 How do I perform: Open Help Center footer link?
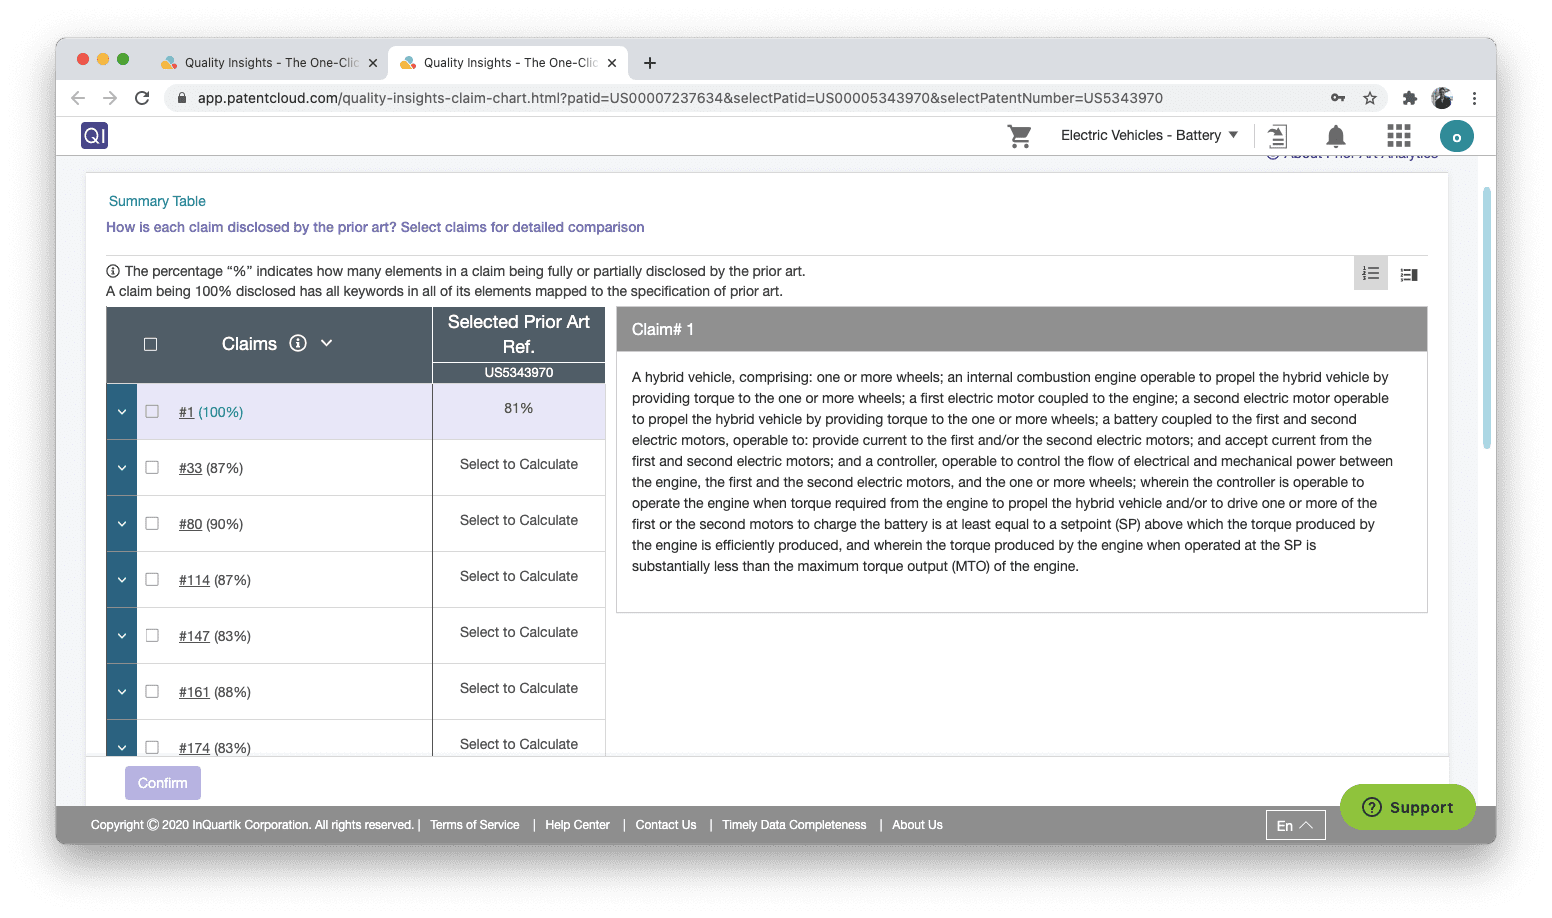coord(577,825)
